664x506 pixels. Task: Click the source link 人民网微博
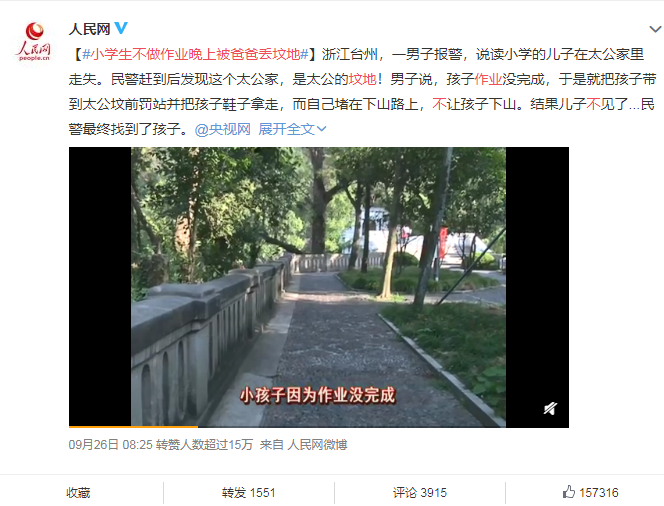click(x=317, y=445)
